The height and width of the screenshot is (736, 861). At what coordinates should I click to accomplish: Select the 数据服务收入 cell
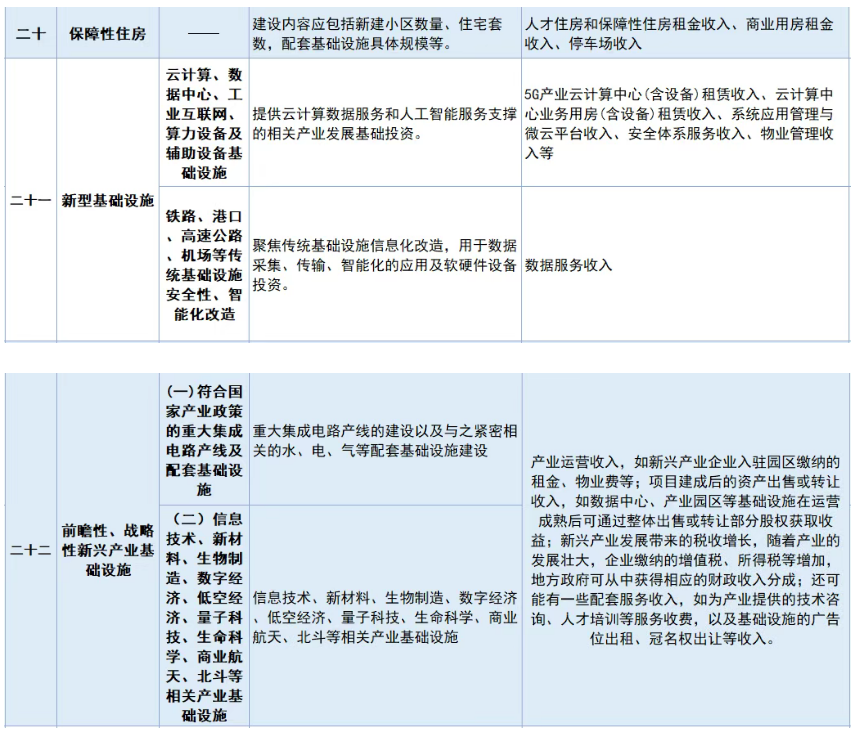point(685,265)
